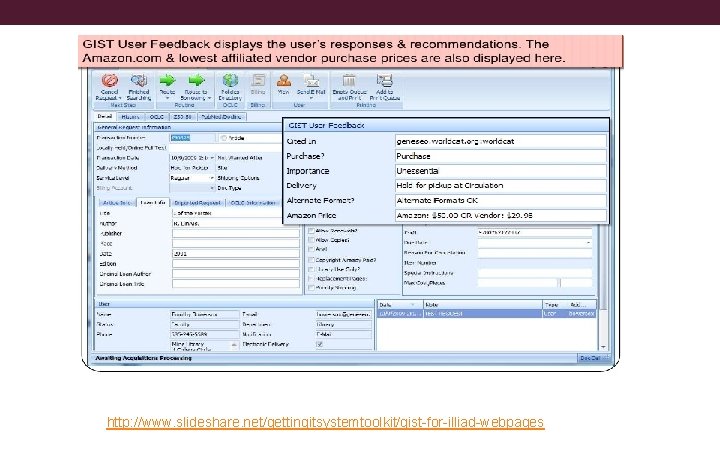
Task: Open the Due Date dropdown
Action: click(x=589, y=242)
